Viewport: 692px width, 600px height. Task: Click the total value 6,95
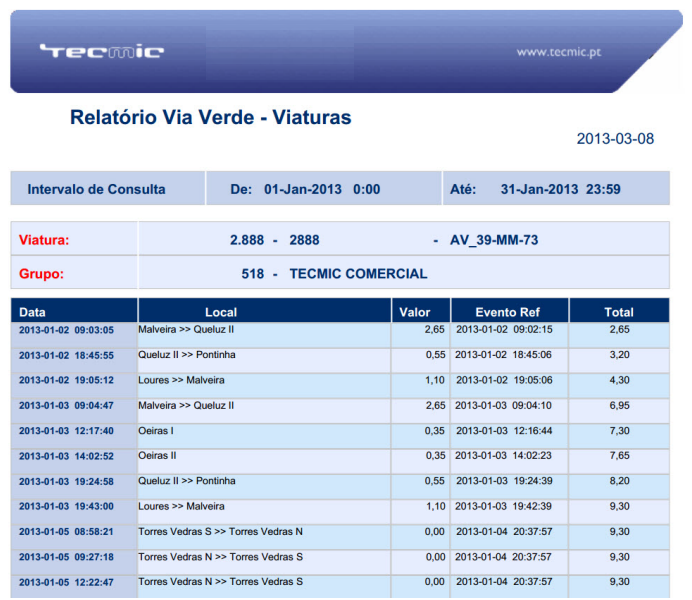pyautogui.click(x=620, y=405)
